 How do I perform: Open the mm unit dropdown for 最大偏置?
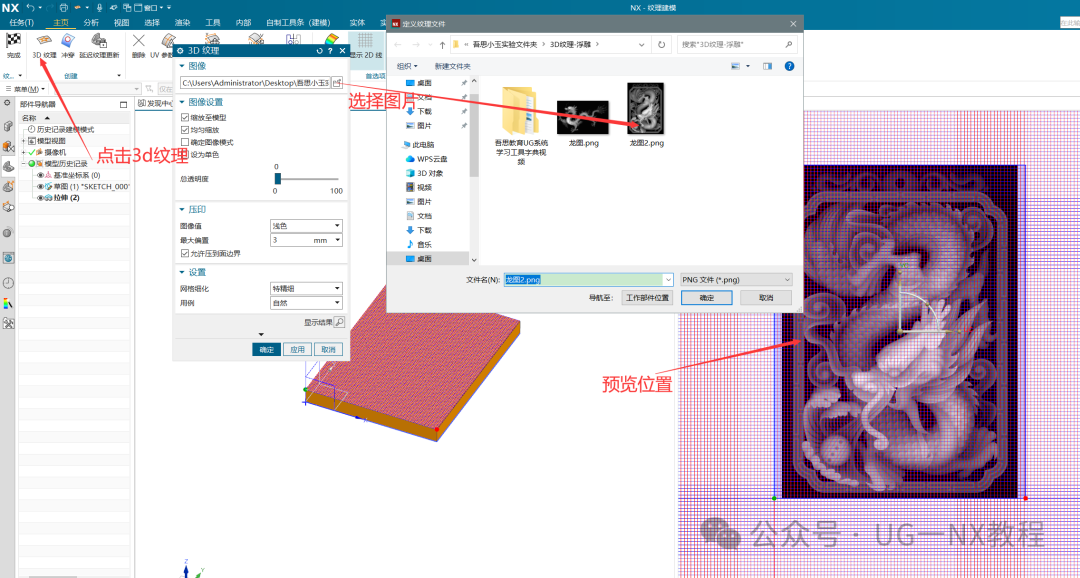coord(338,240)
